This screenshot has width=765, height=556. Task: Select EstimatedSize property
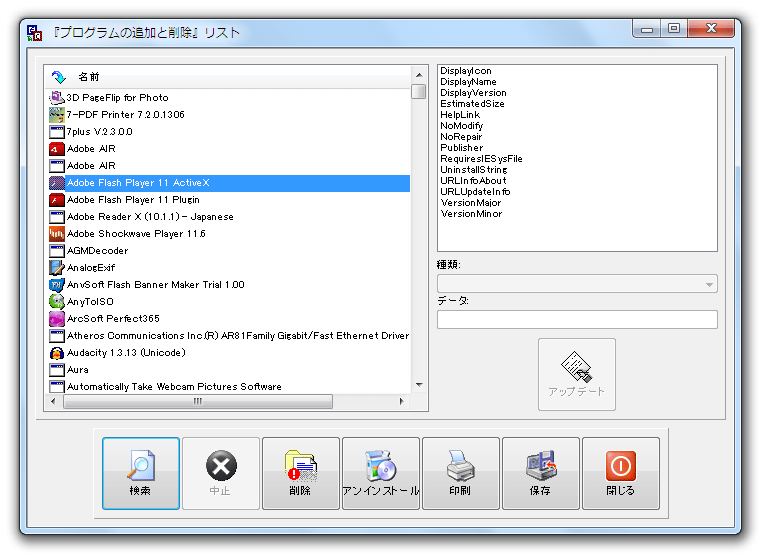point(472,104)
